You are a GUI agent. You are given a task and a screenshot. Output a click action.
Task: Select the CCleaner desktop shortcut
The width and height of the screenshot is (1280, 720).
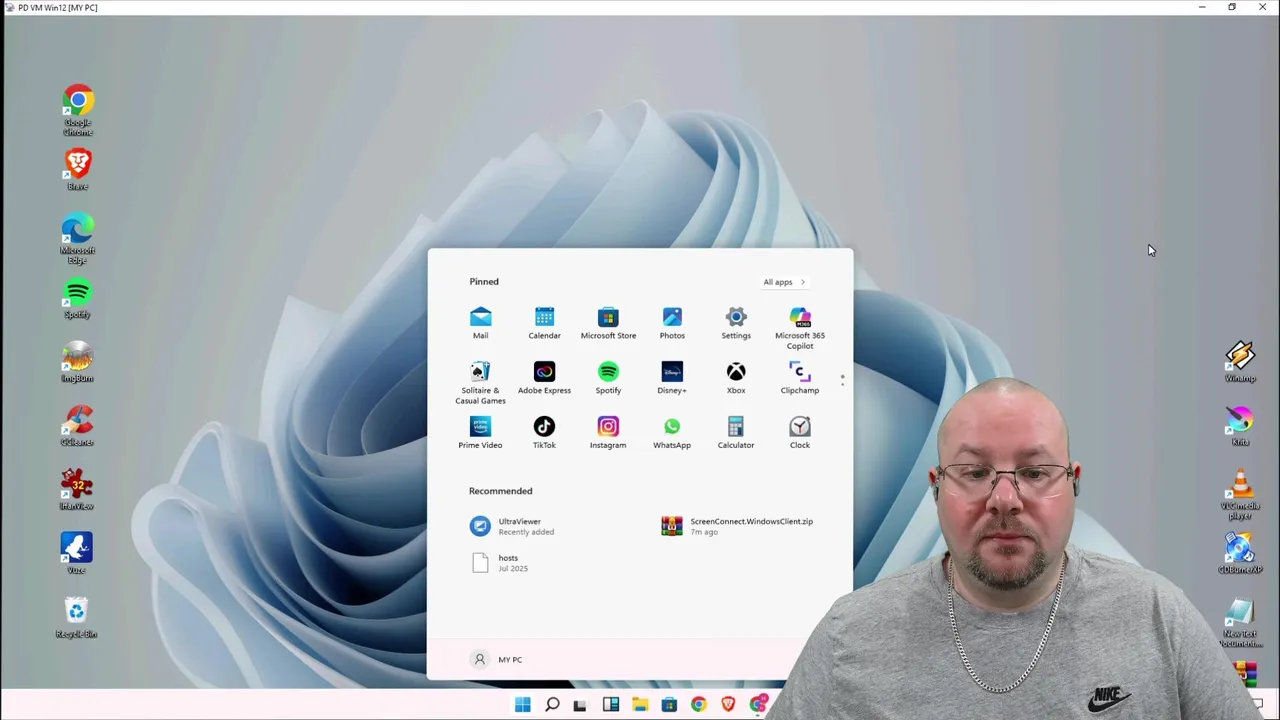78,426
